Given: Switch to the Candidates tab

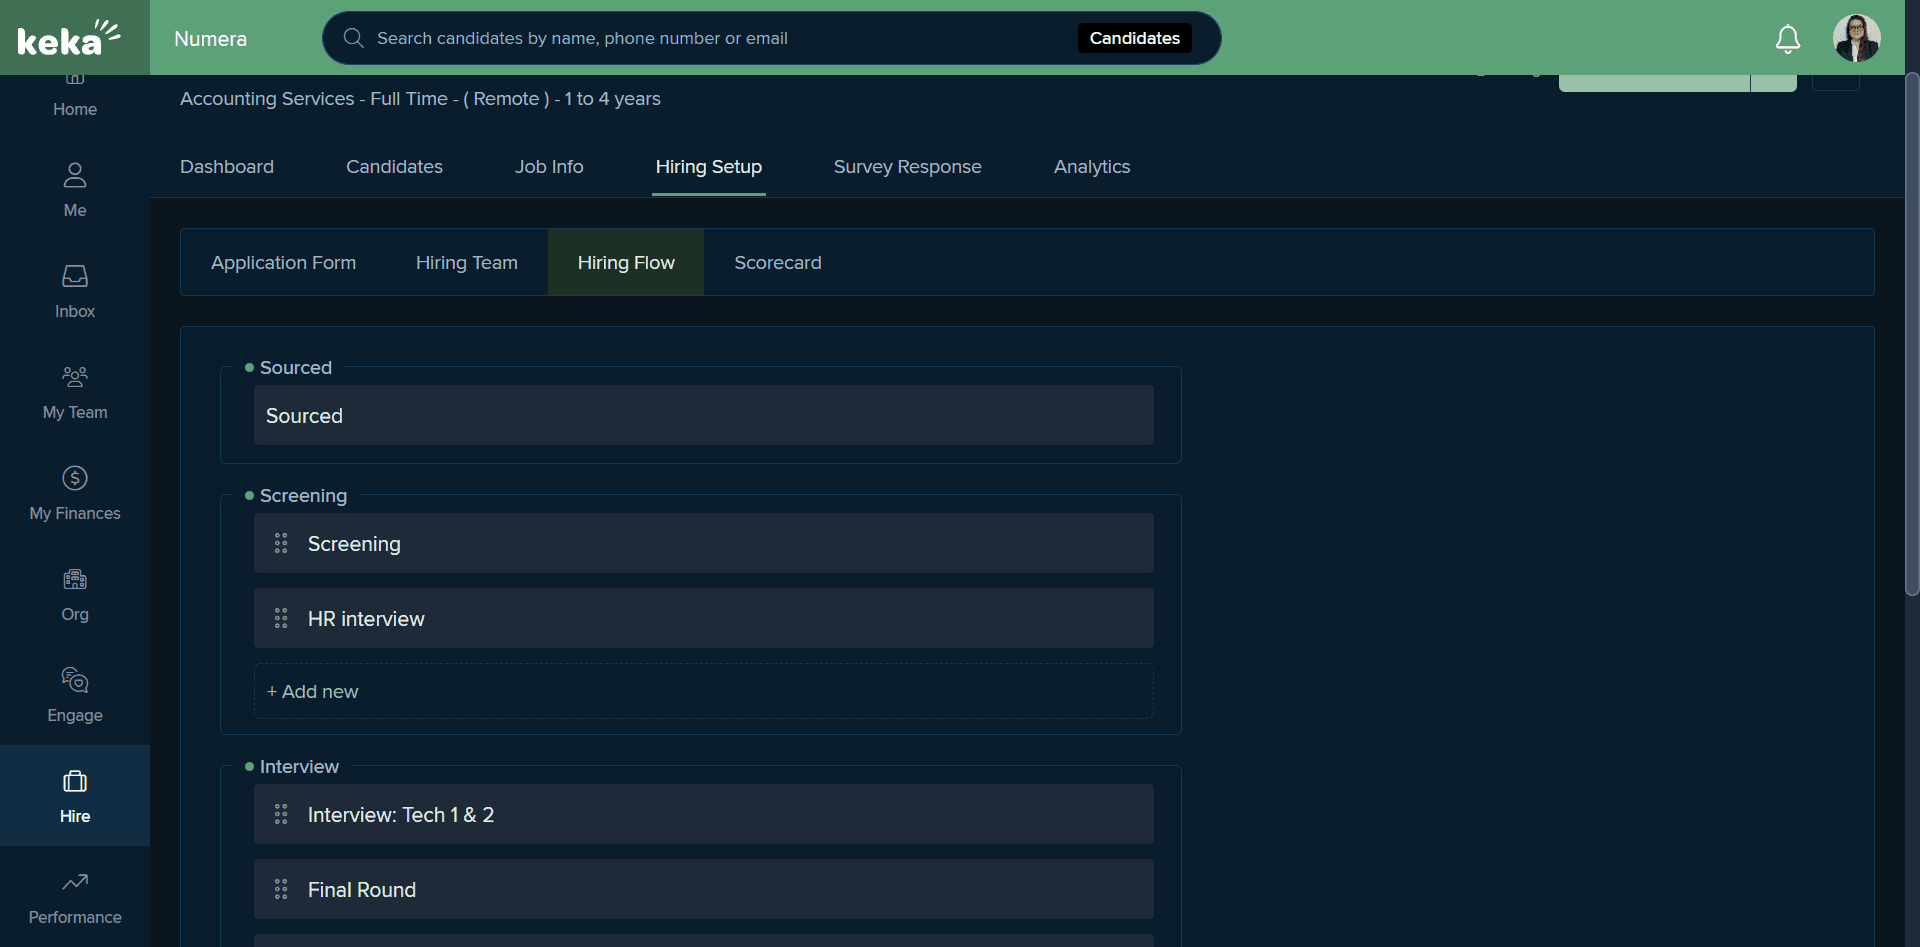Looking at the screenshot, I should point(394,167).
